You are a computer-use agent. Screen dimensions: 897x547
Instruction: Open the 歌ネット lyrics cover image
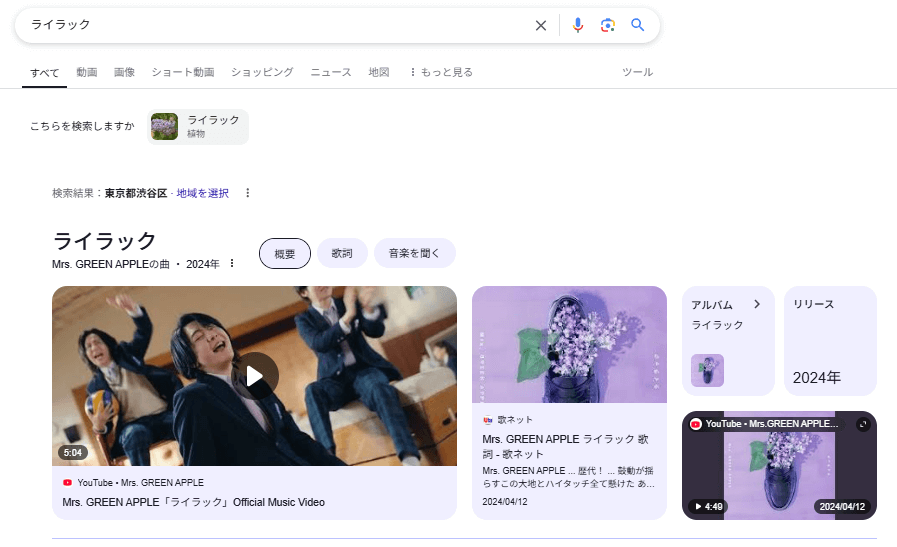(x=569, y=344)
